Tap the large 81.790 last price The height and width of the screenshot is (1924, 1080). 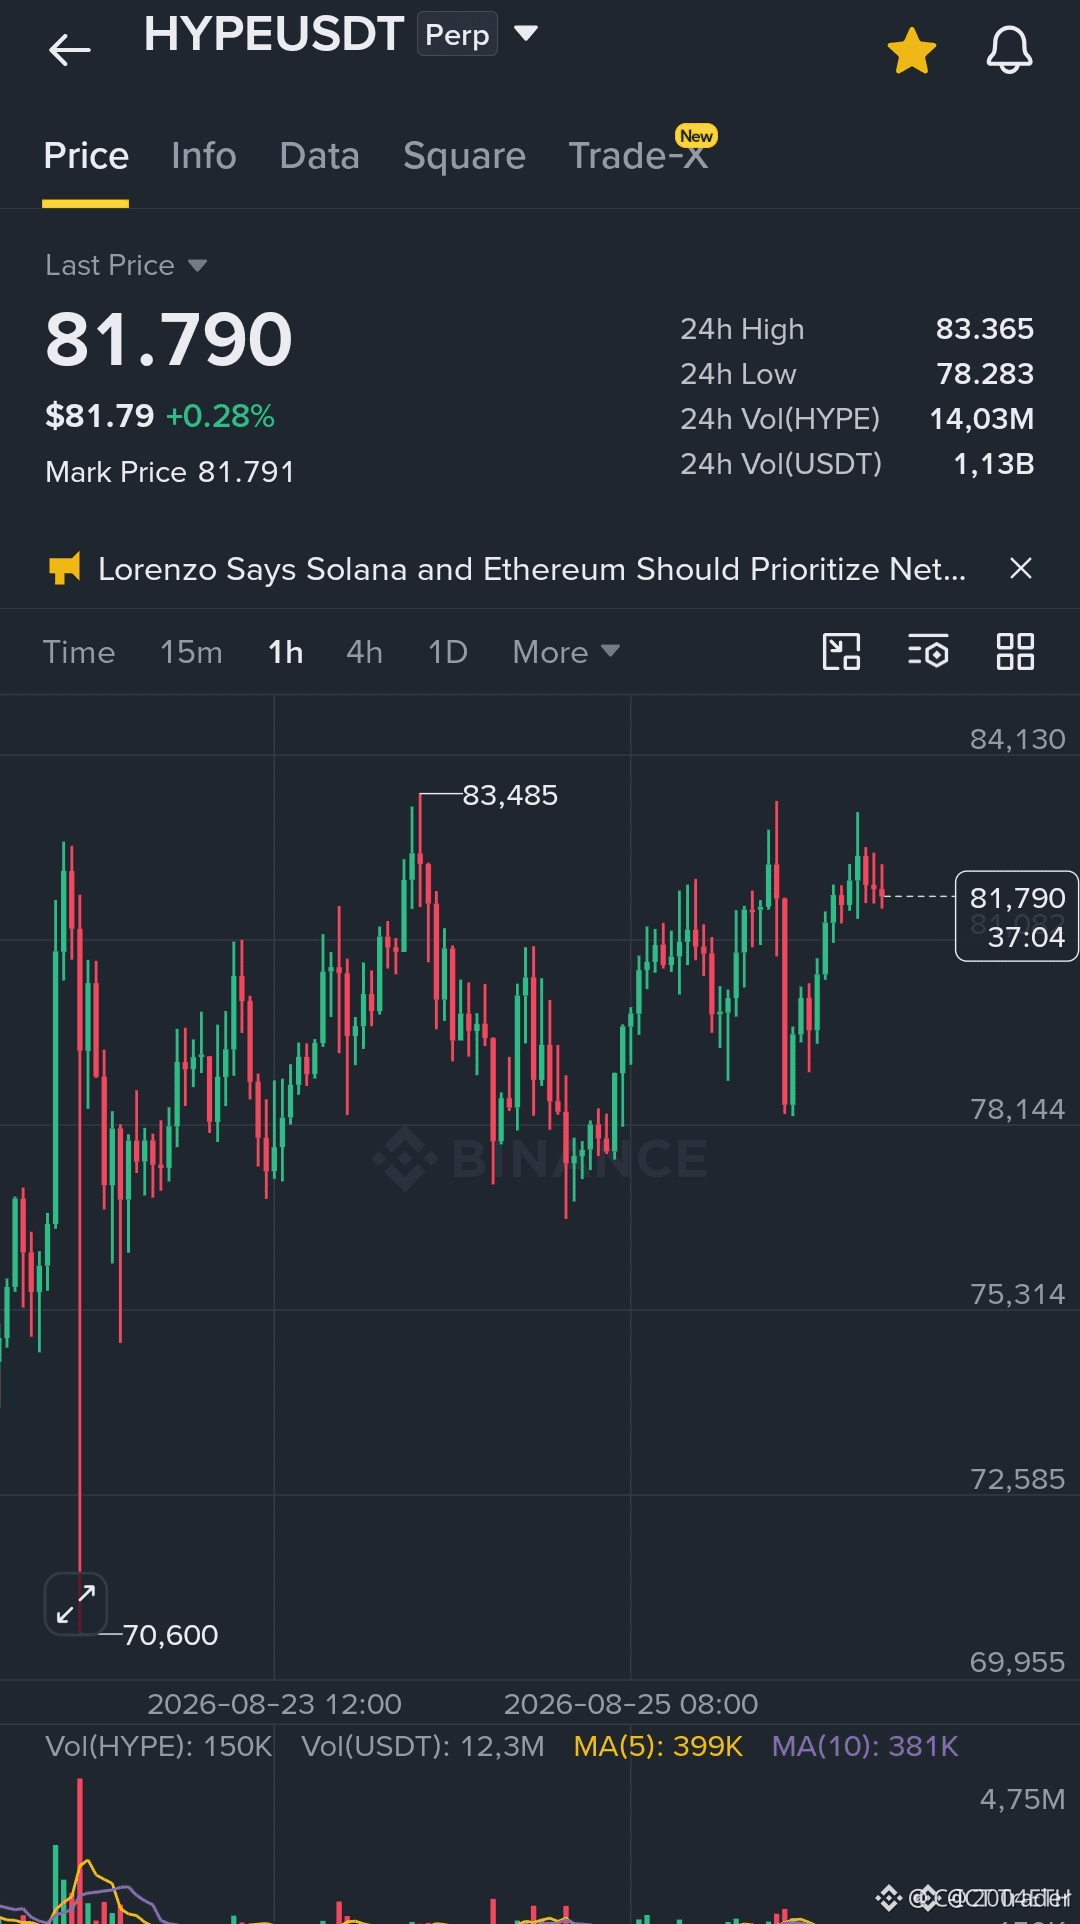pyautogui.click(x=169, y=339)
